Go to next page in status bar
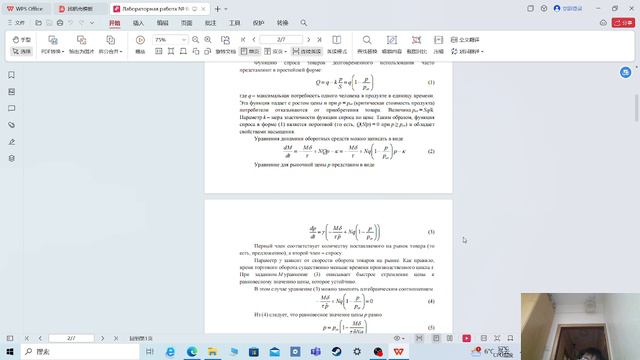This screenshot has height=360, width=640. click(x=102, y=338)
